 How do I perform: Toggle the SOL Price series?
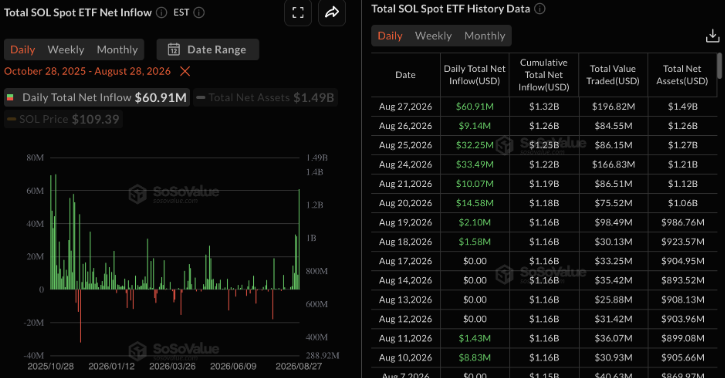pyautogui.click(x=63, y=119)
